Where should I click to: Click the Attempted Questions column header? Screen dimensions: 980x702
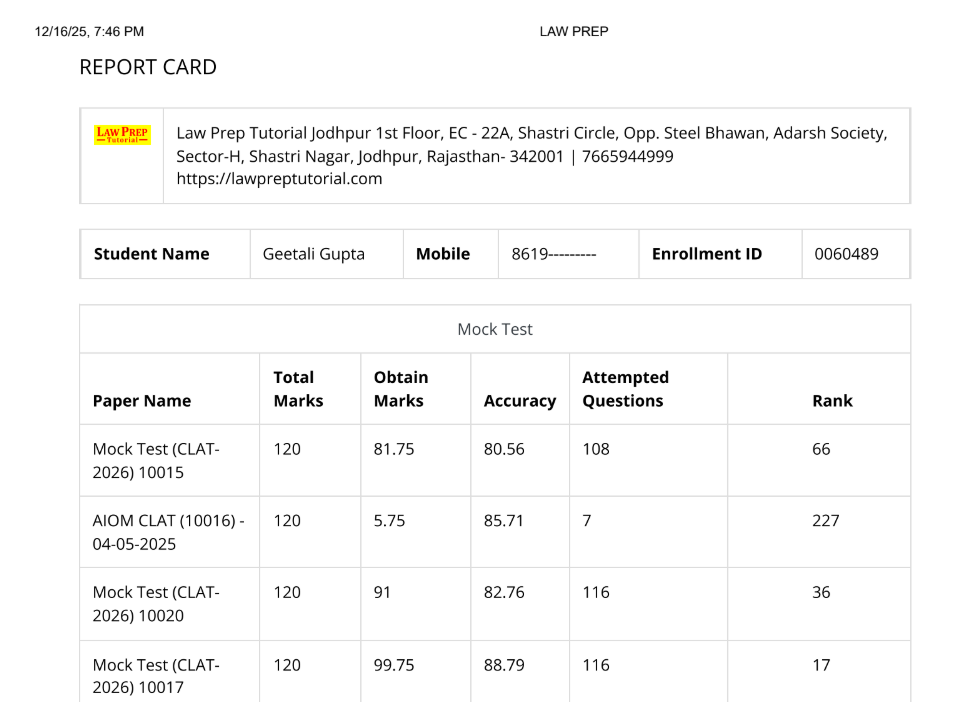click(625, 389)
